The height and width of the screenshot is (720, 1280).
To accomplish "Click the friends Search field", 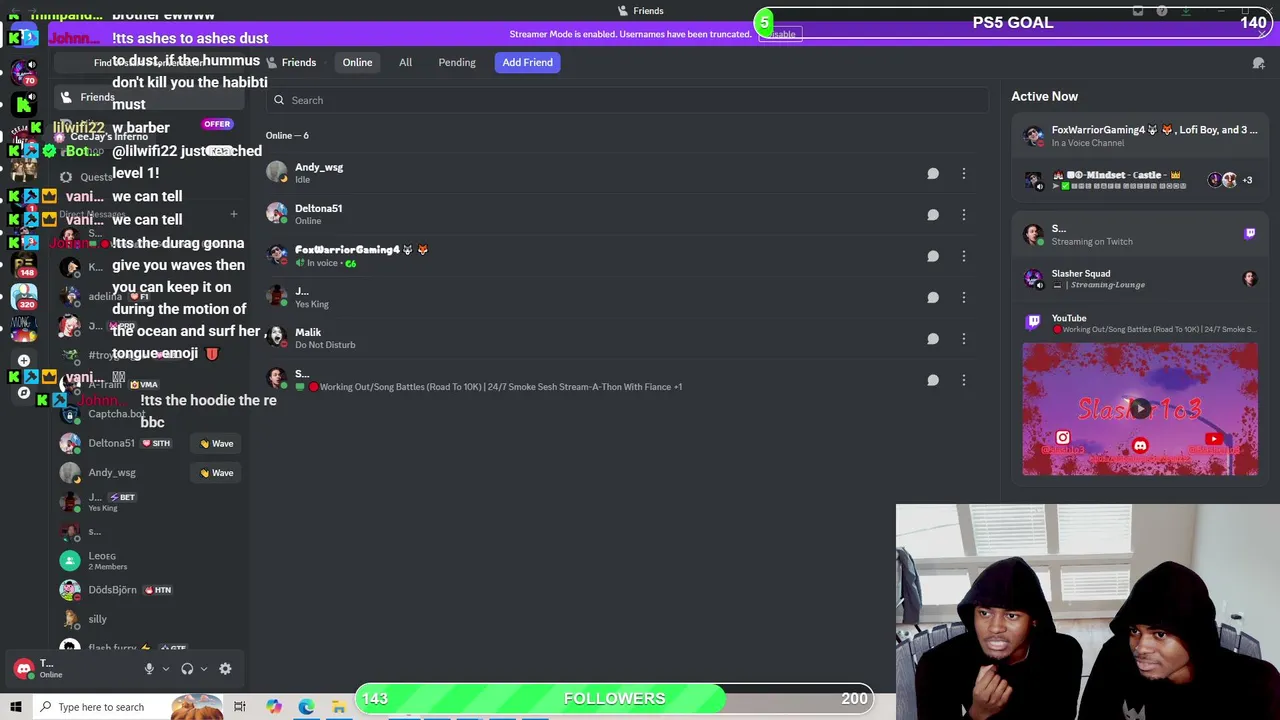I will (627, 100).
